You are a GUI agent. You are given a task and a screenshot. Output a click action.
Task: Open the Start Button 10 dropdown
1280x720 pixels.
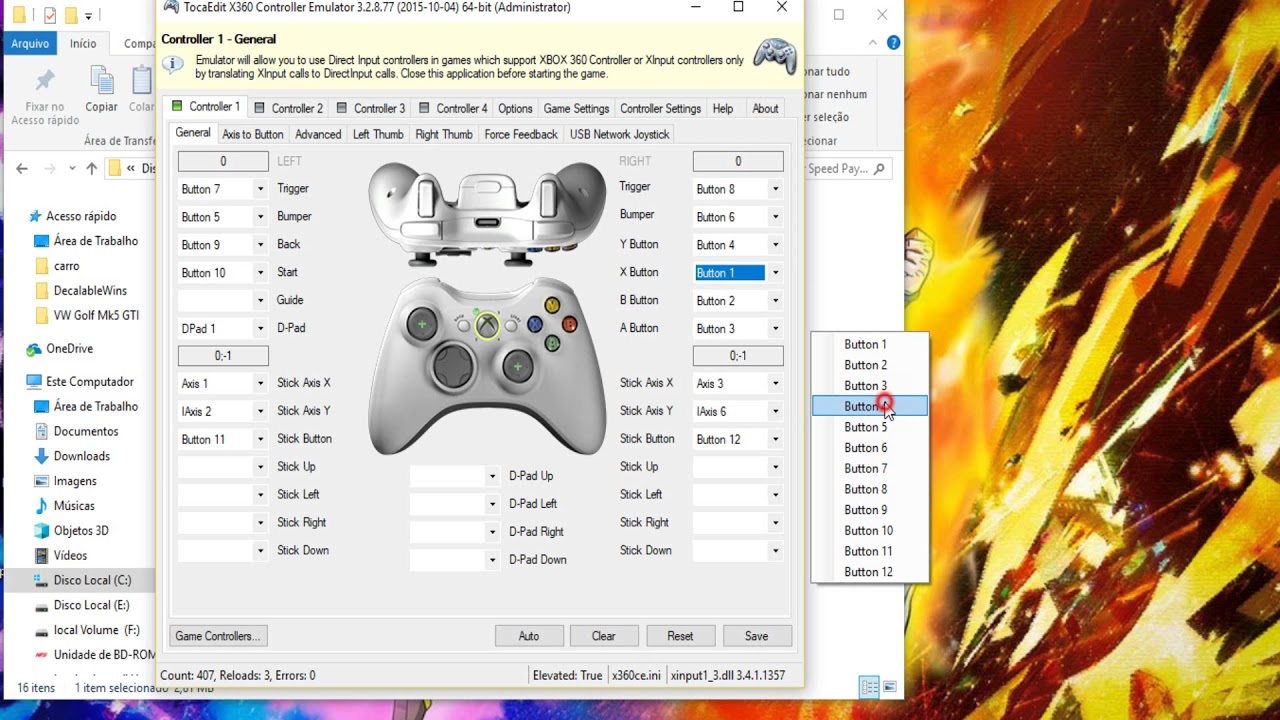coord(260,273)
